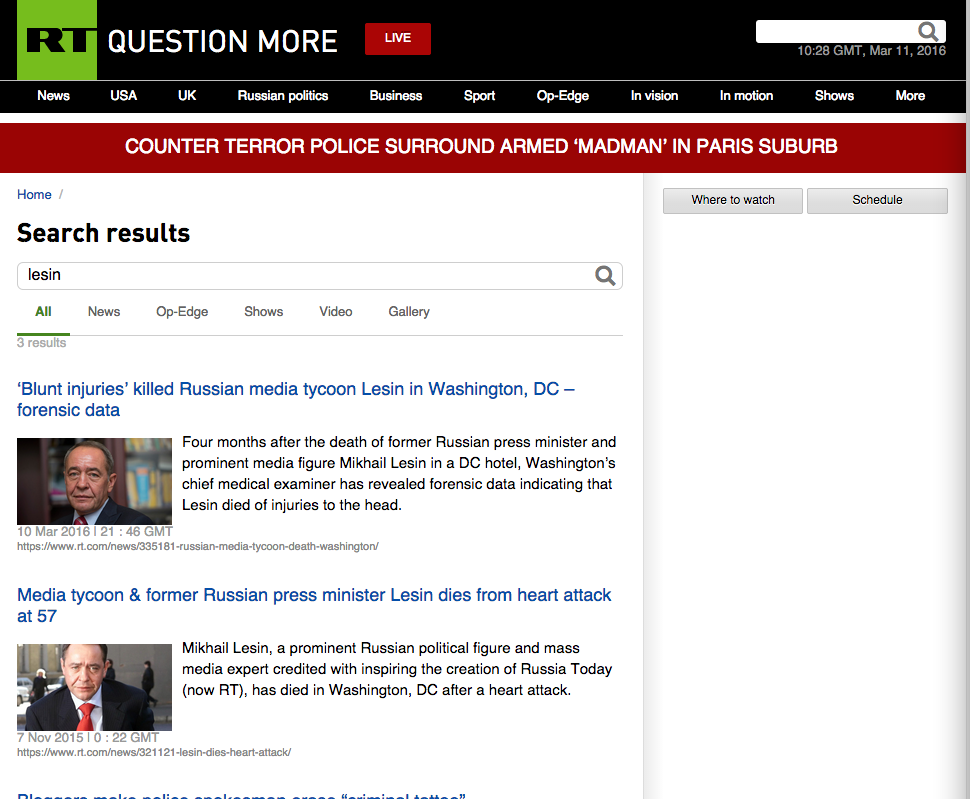Click the Schedule button
This screenshot has width=970, height=799.
[877, 200]
